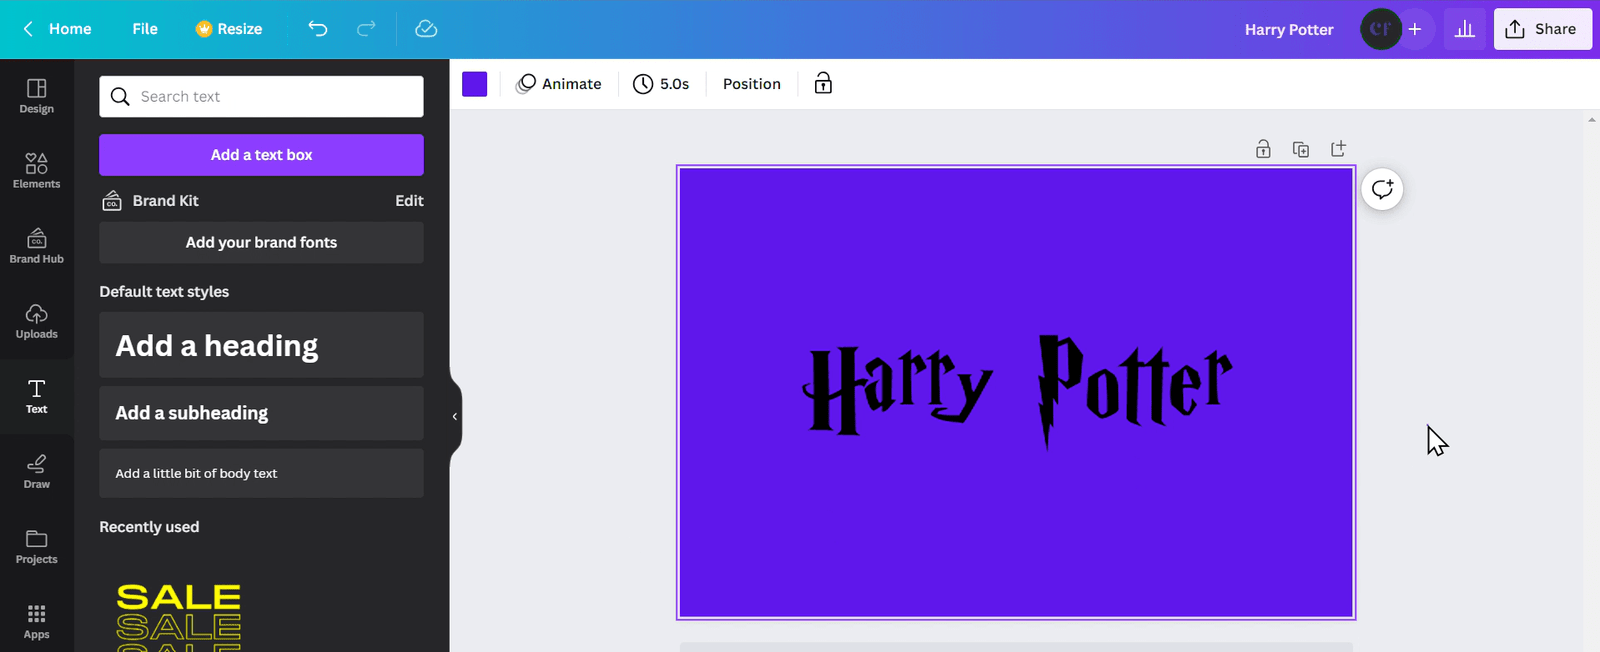This screenshot has width=1600, height=652.
Task: Open the Draw sidebar tab
Action: [x=36, y=471]
